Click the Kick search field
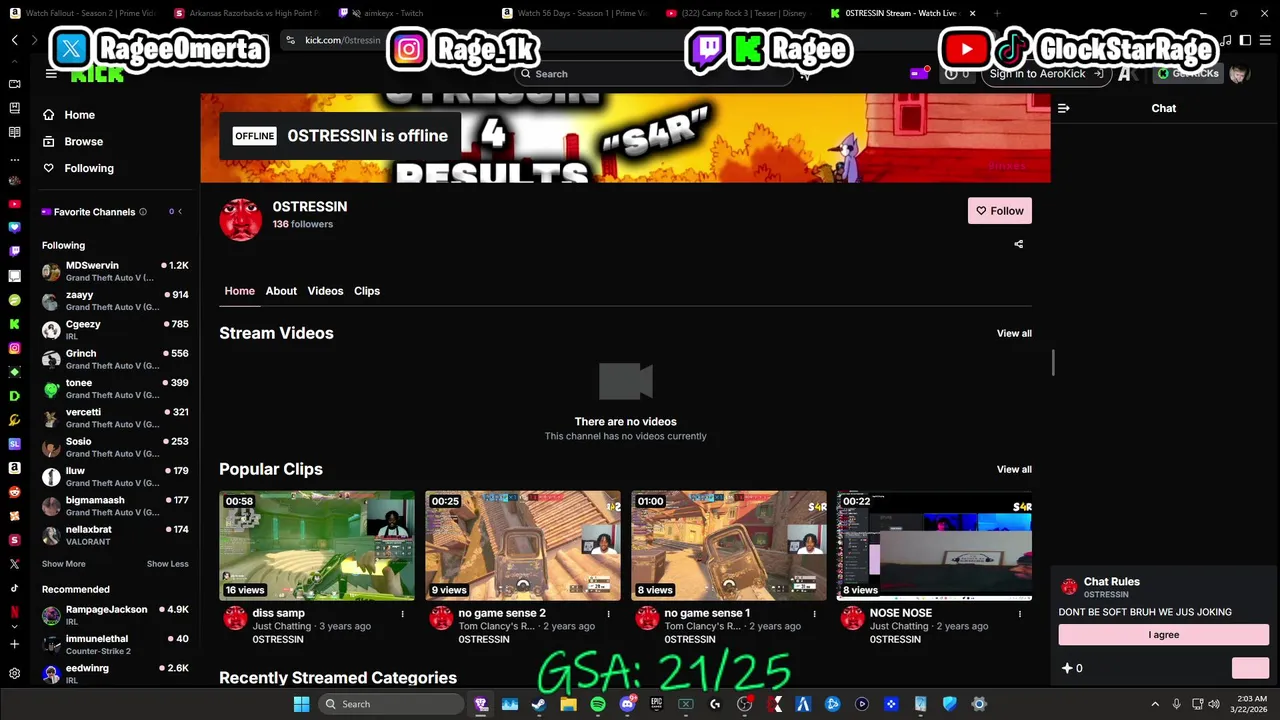This screenshot has width=1280, height=720. (x=655, y=74)
